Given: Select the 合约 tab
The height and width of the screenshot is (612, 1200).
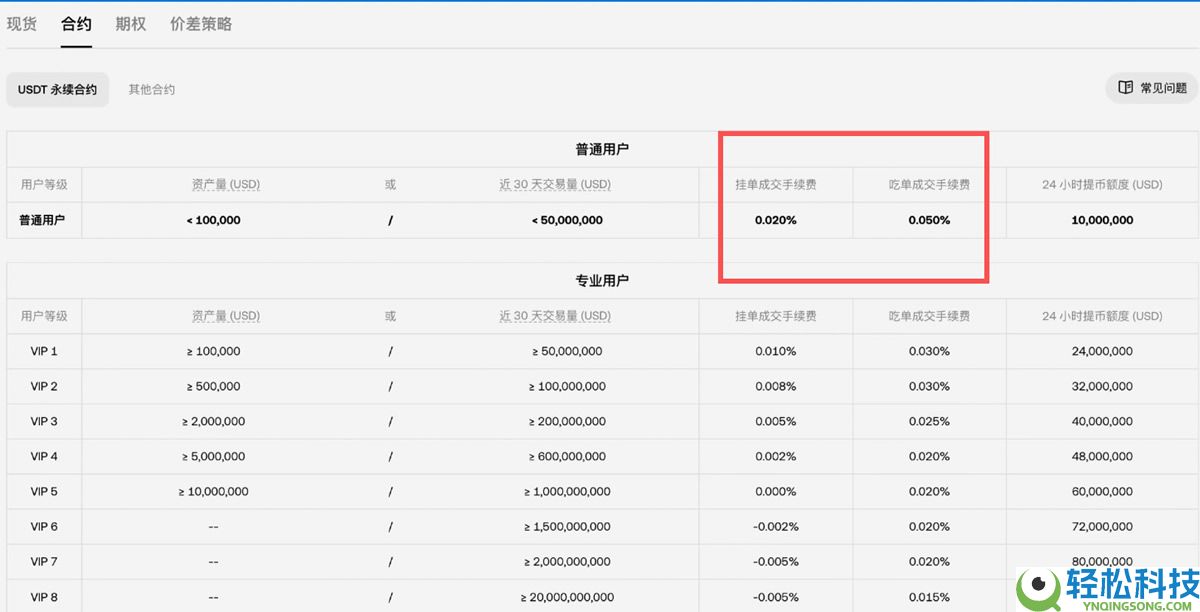Looking at the screenshot, I should (x=76, y=23).
